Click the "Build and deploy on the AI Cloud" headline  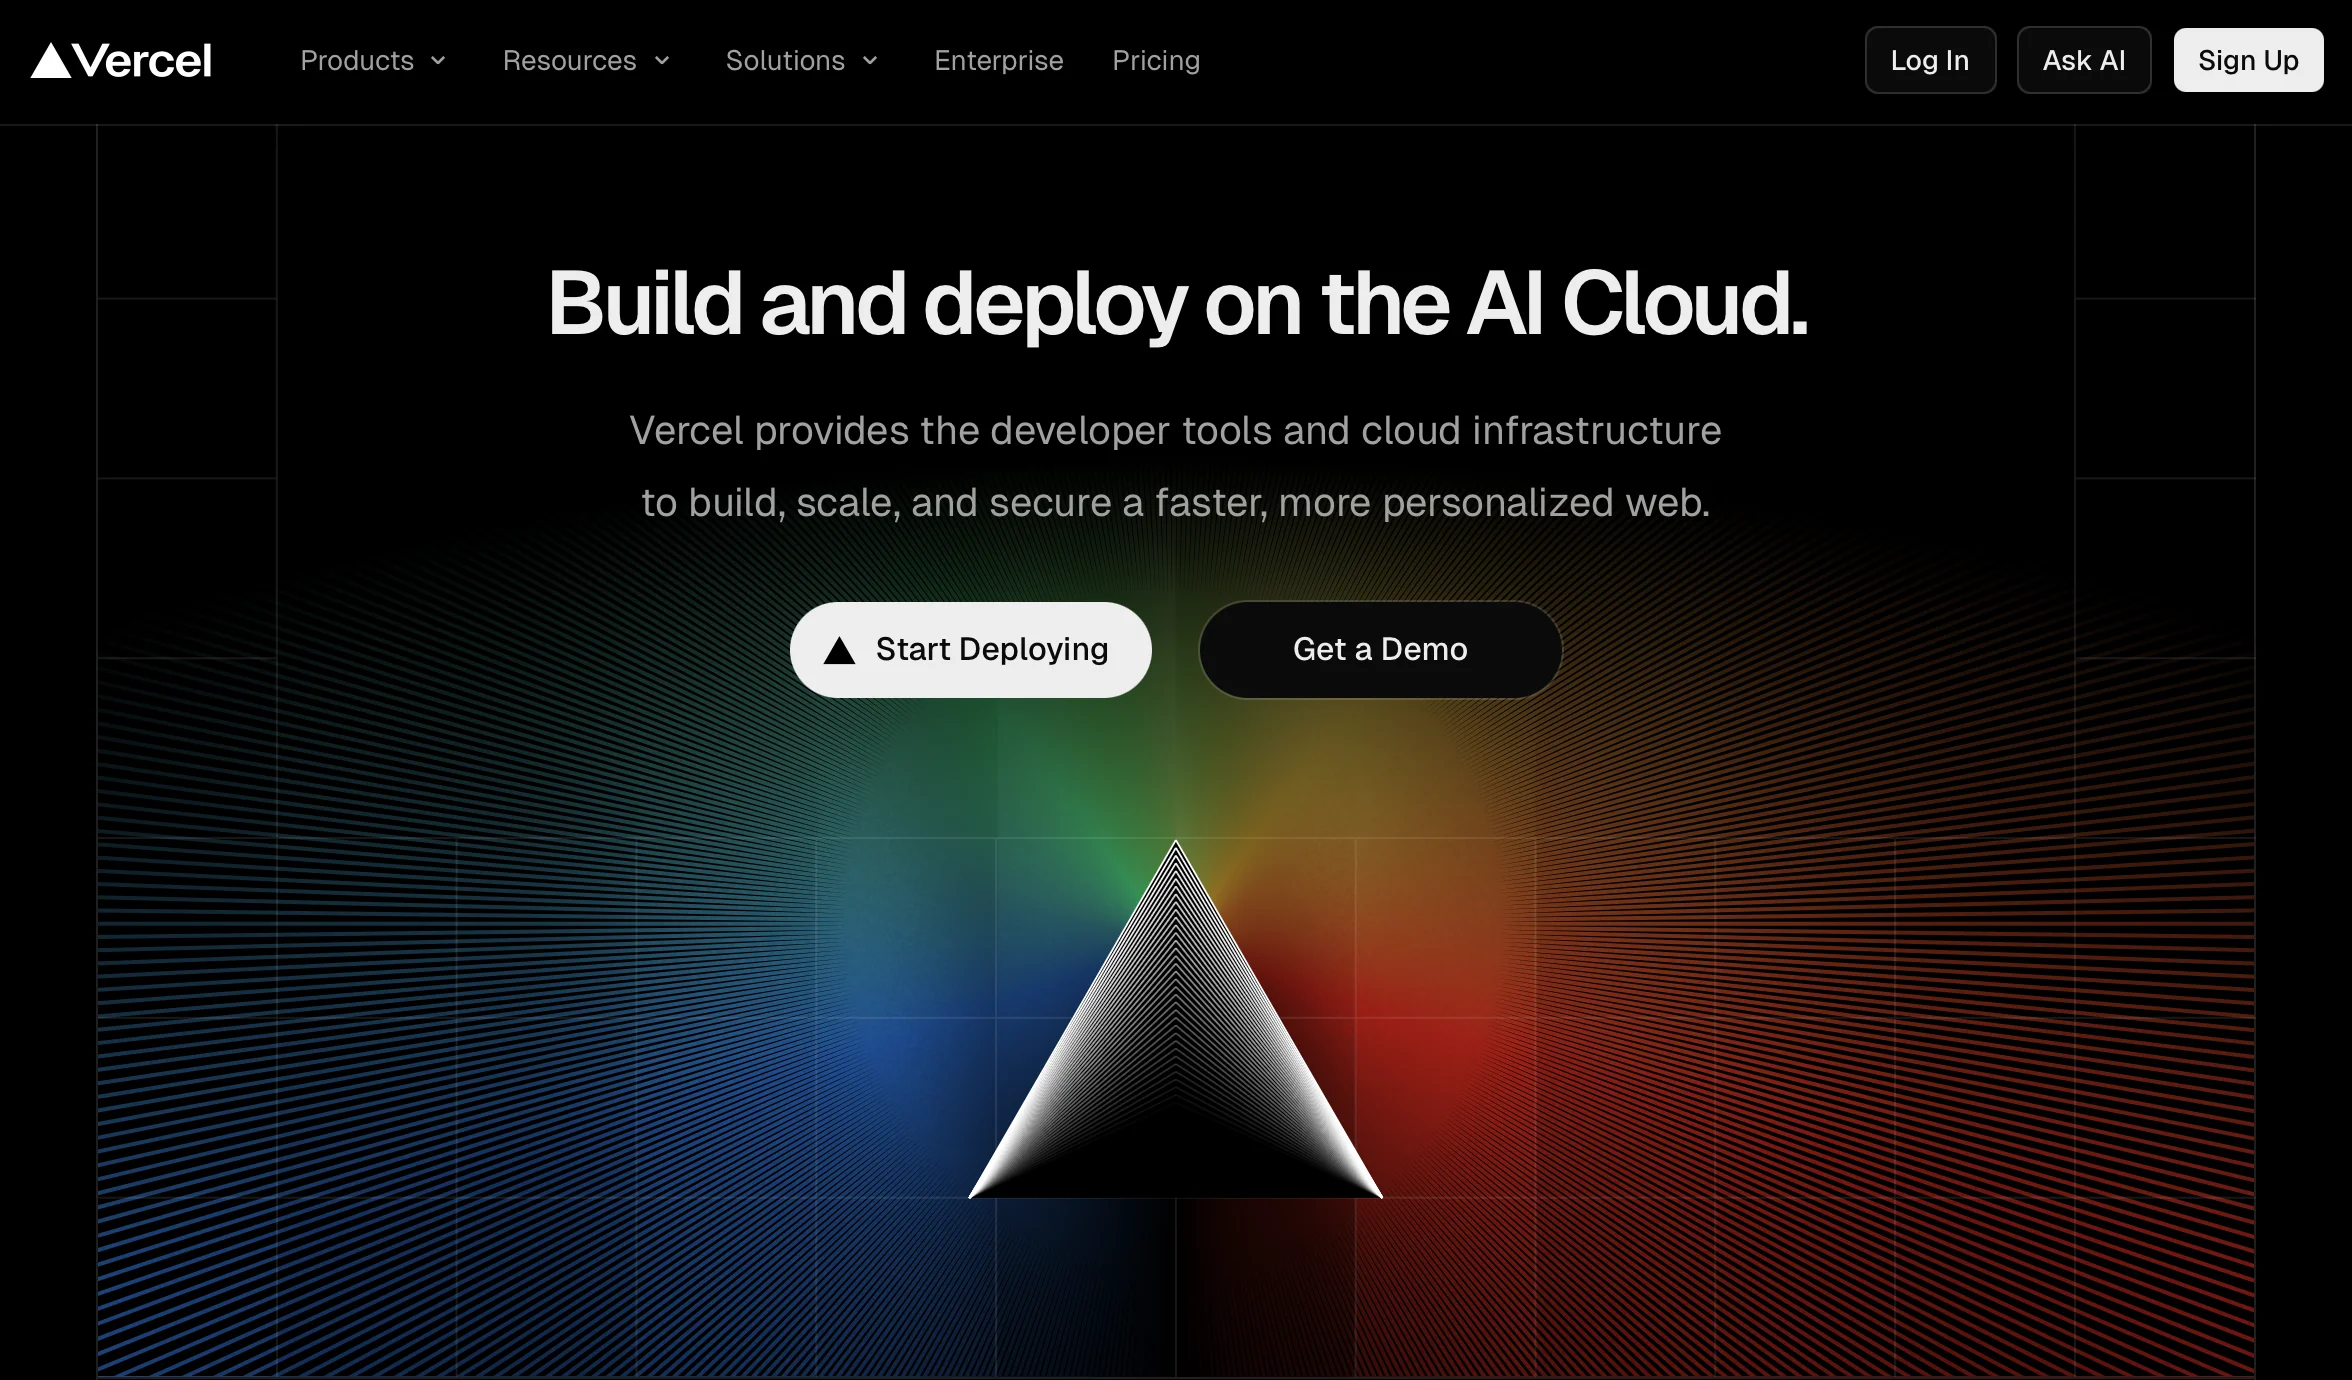(1177, 304)
